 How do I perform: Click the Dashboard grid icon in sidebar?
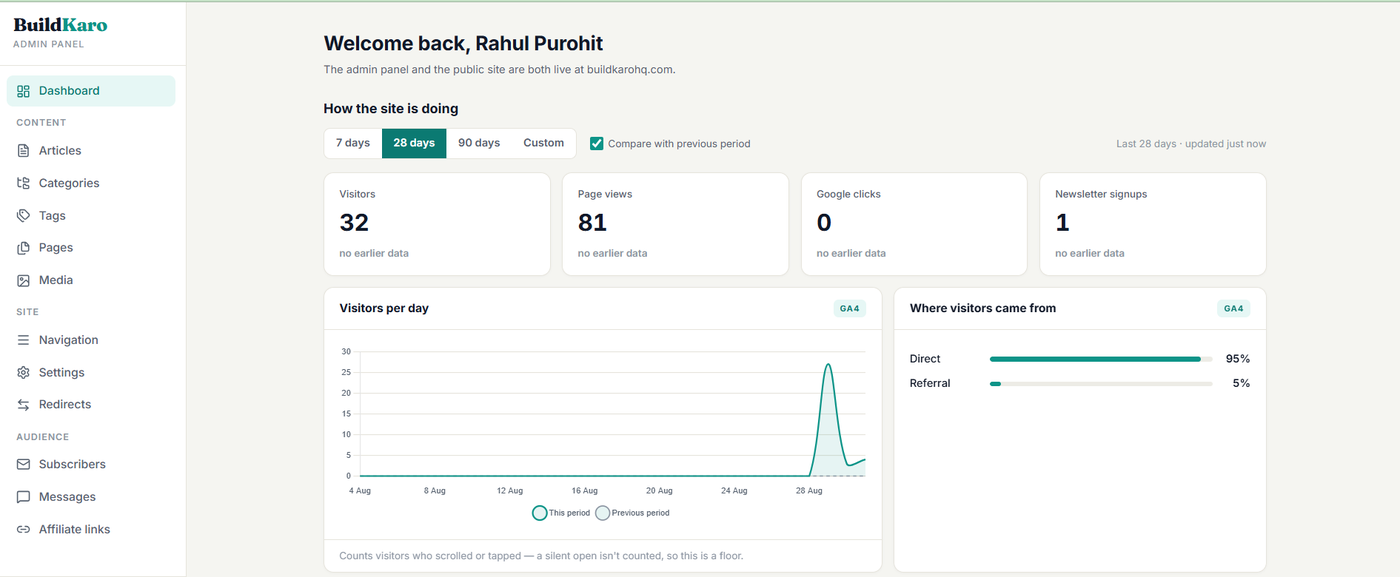(x=23, y=91)
